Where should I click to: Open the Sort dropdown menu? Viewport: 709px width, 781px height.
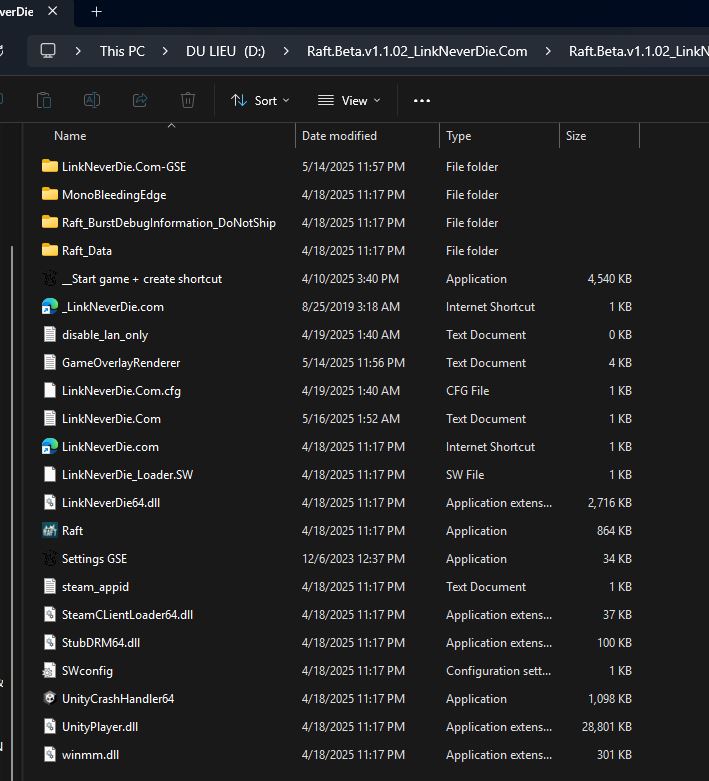point(260,100)
